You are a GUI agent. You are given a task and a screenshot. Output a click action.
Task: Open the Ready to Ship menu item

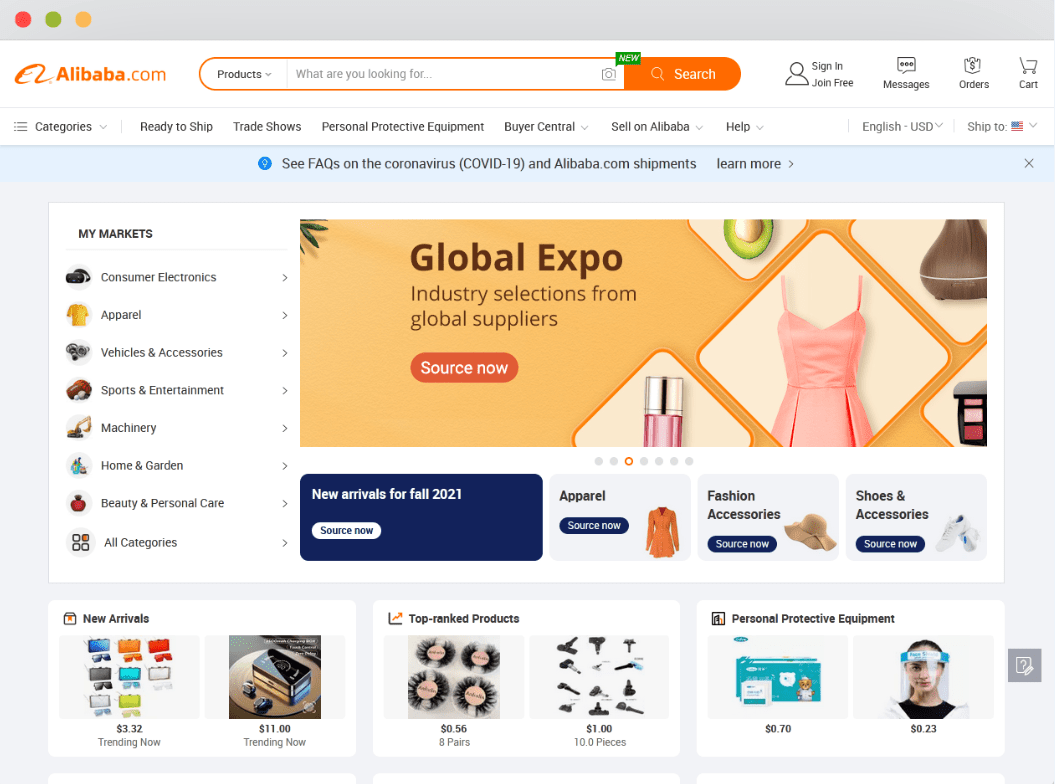pos(176,127)
